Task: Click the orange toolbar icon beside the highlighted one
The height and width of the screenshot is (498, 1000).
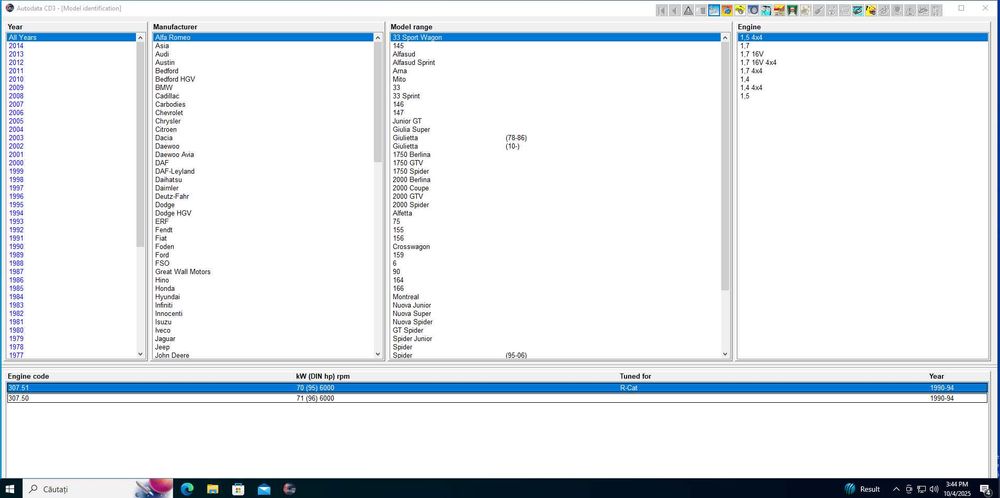Action: [x=727, y=10]
